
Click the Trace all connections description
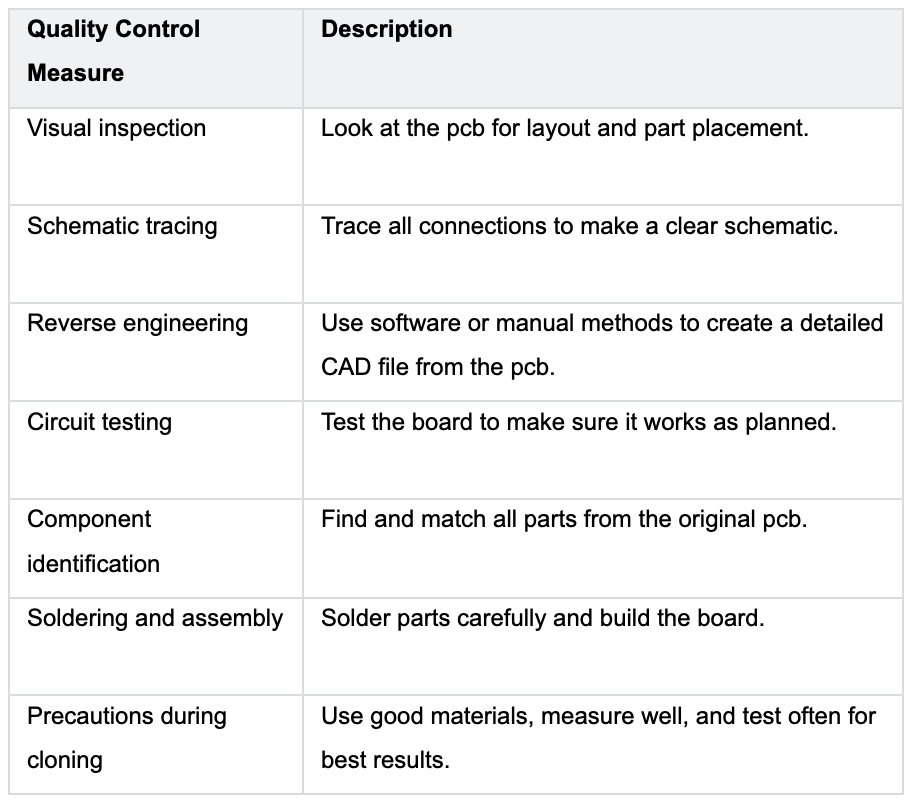[579, 226]
